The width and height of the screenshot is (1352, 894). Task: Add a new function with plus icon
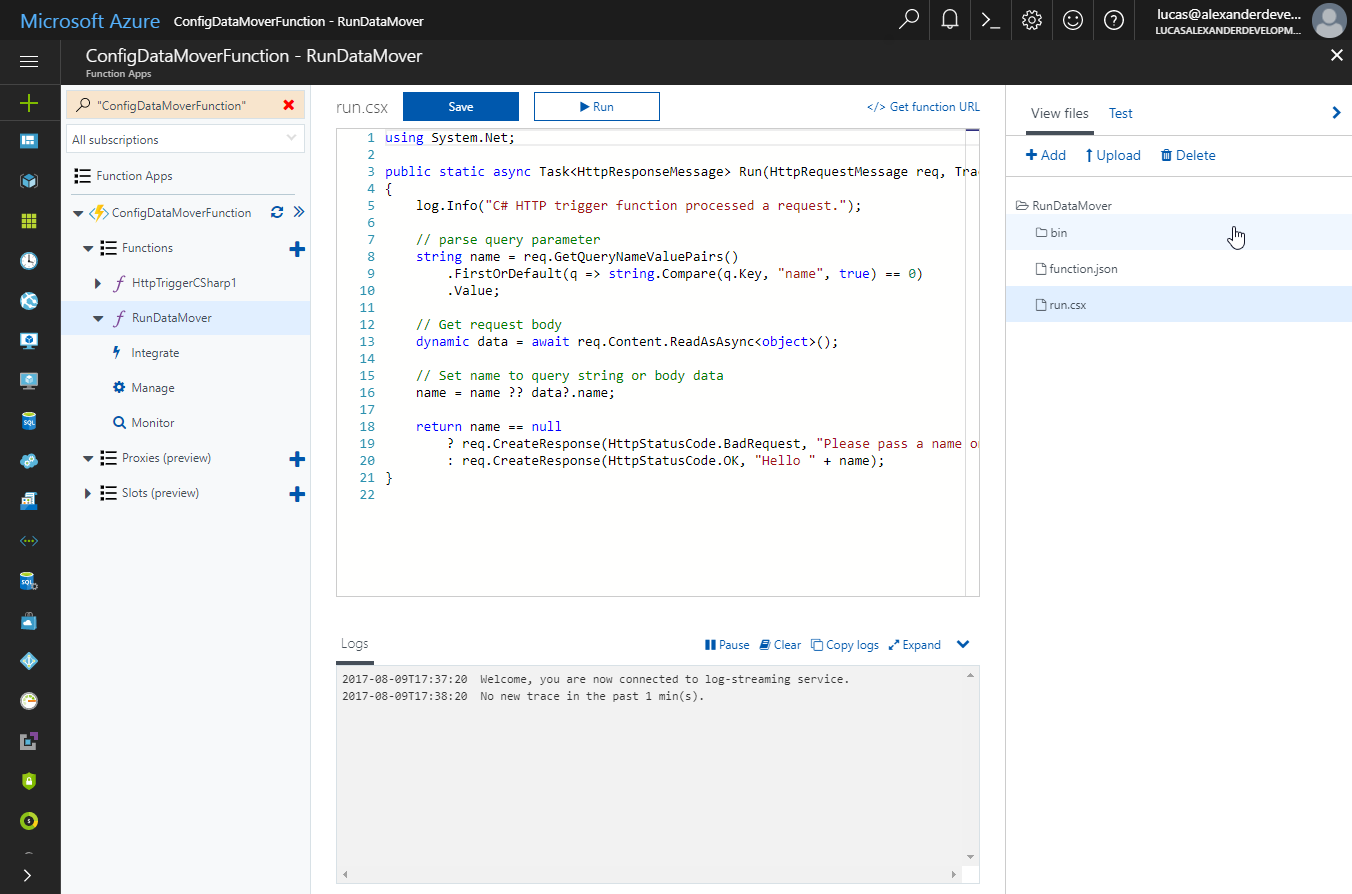(x=296, y=249)
